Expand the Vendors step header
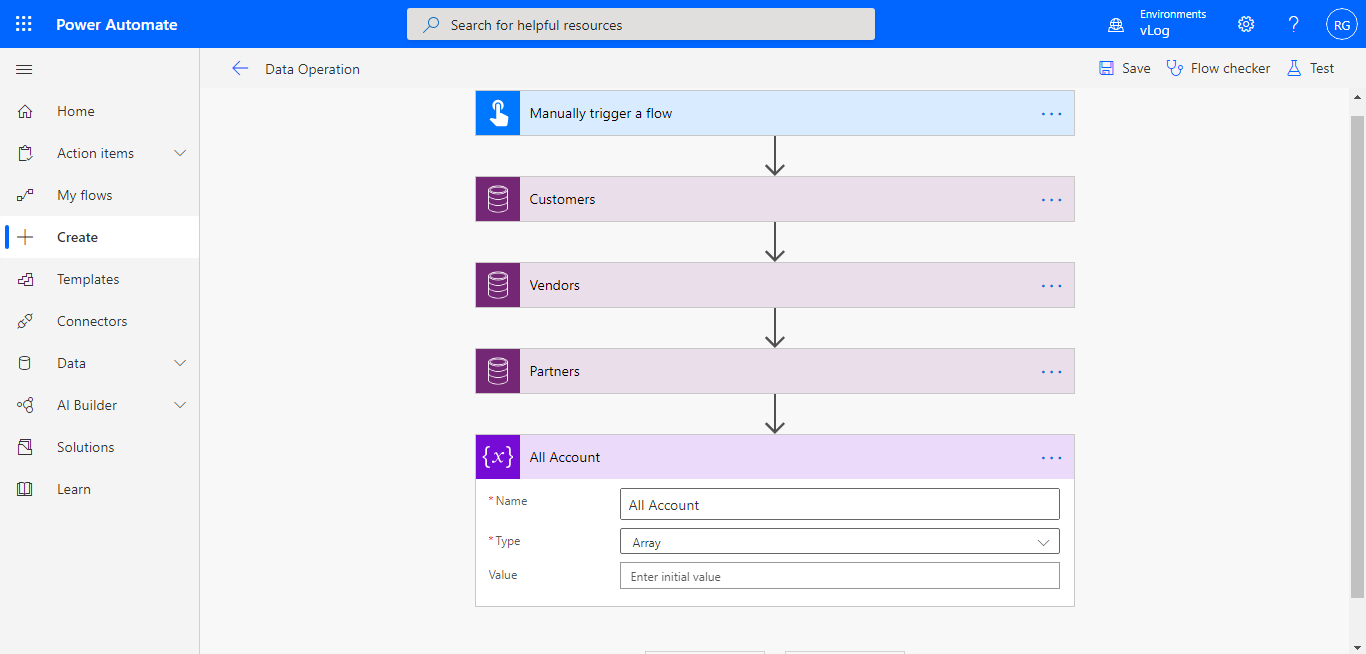Viewport: 1366px width, 654px height. click(775, 285)
